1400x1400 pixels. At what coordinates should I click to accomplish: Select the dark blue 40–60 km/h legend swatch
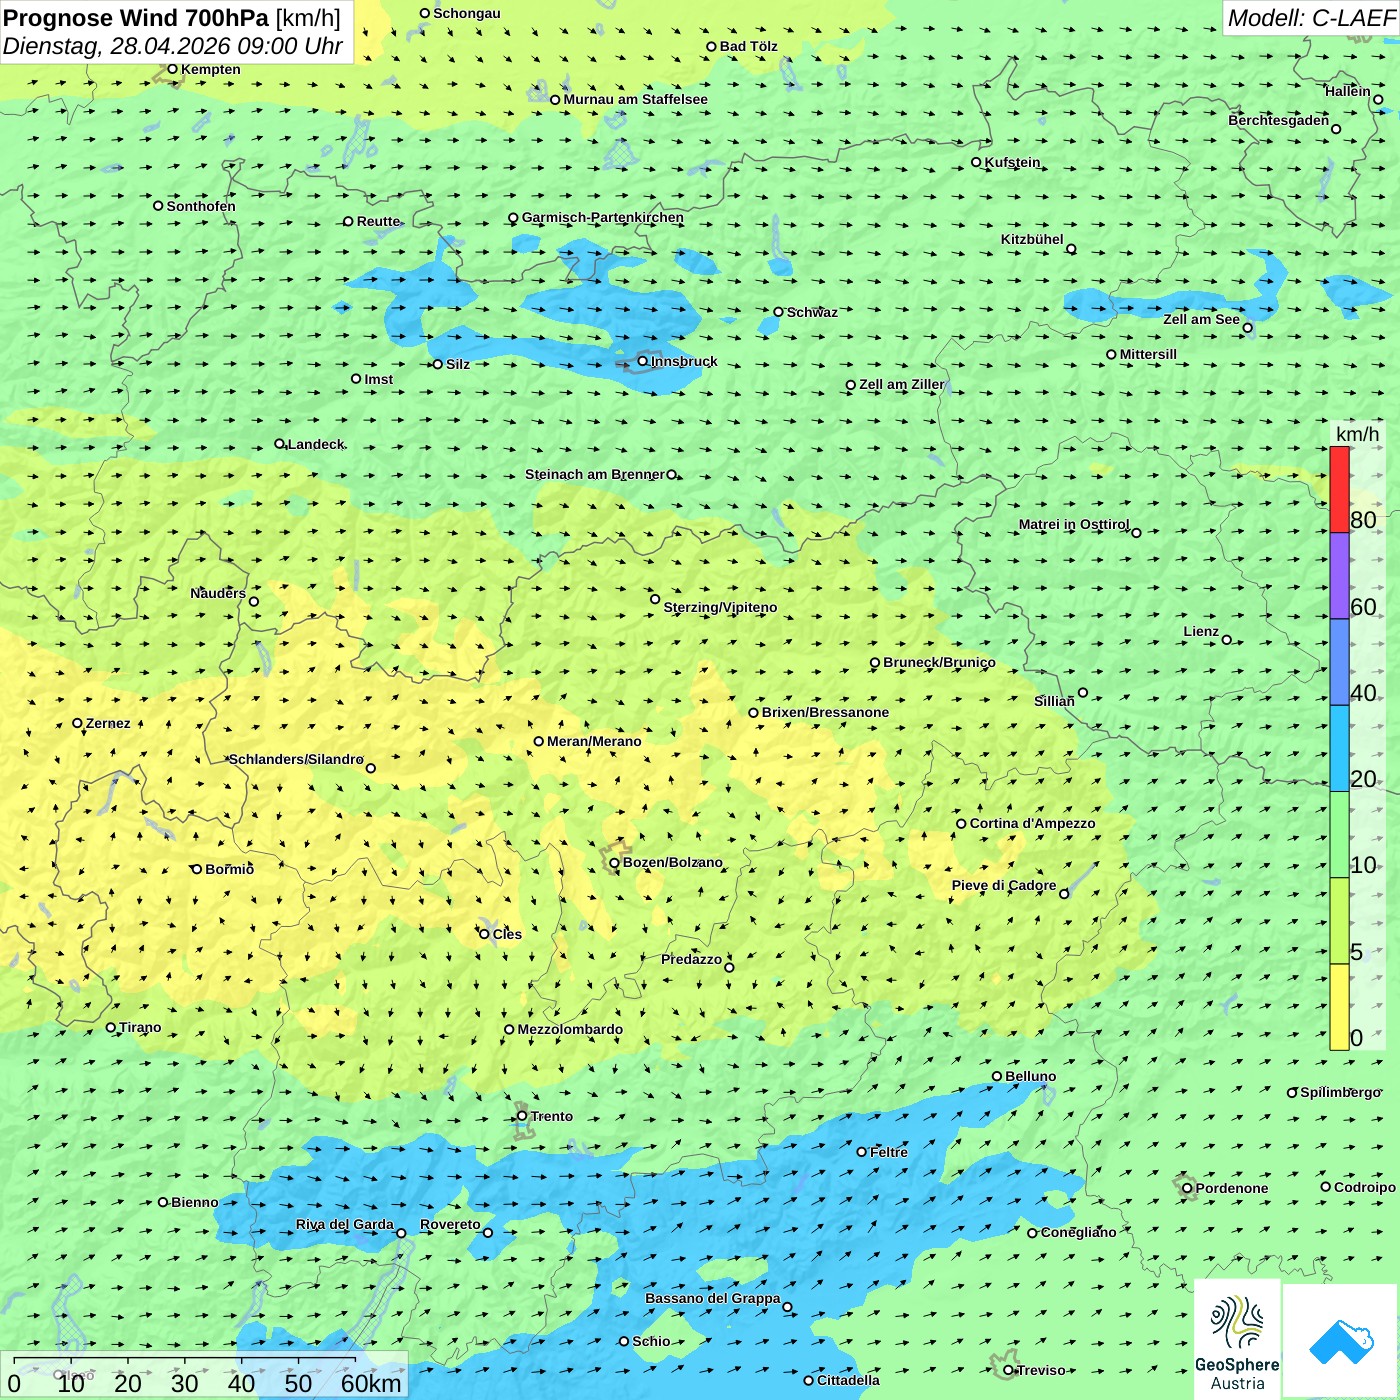[1339, 662]
